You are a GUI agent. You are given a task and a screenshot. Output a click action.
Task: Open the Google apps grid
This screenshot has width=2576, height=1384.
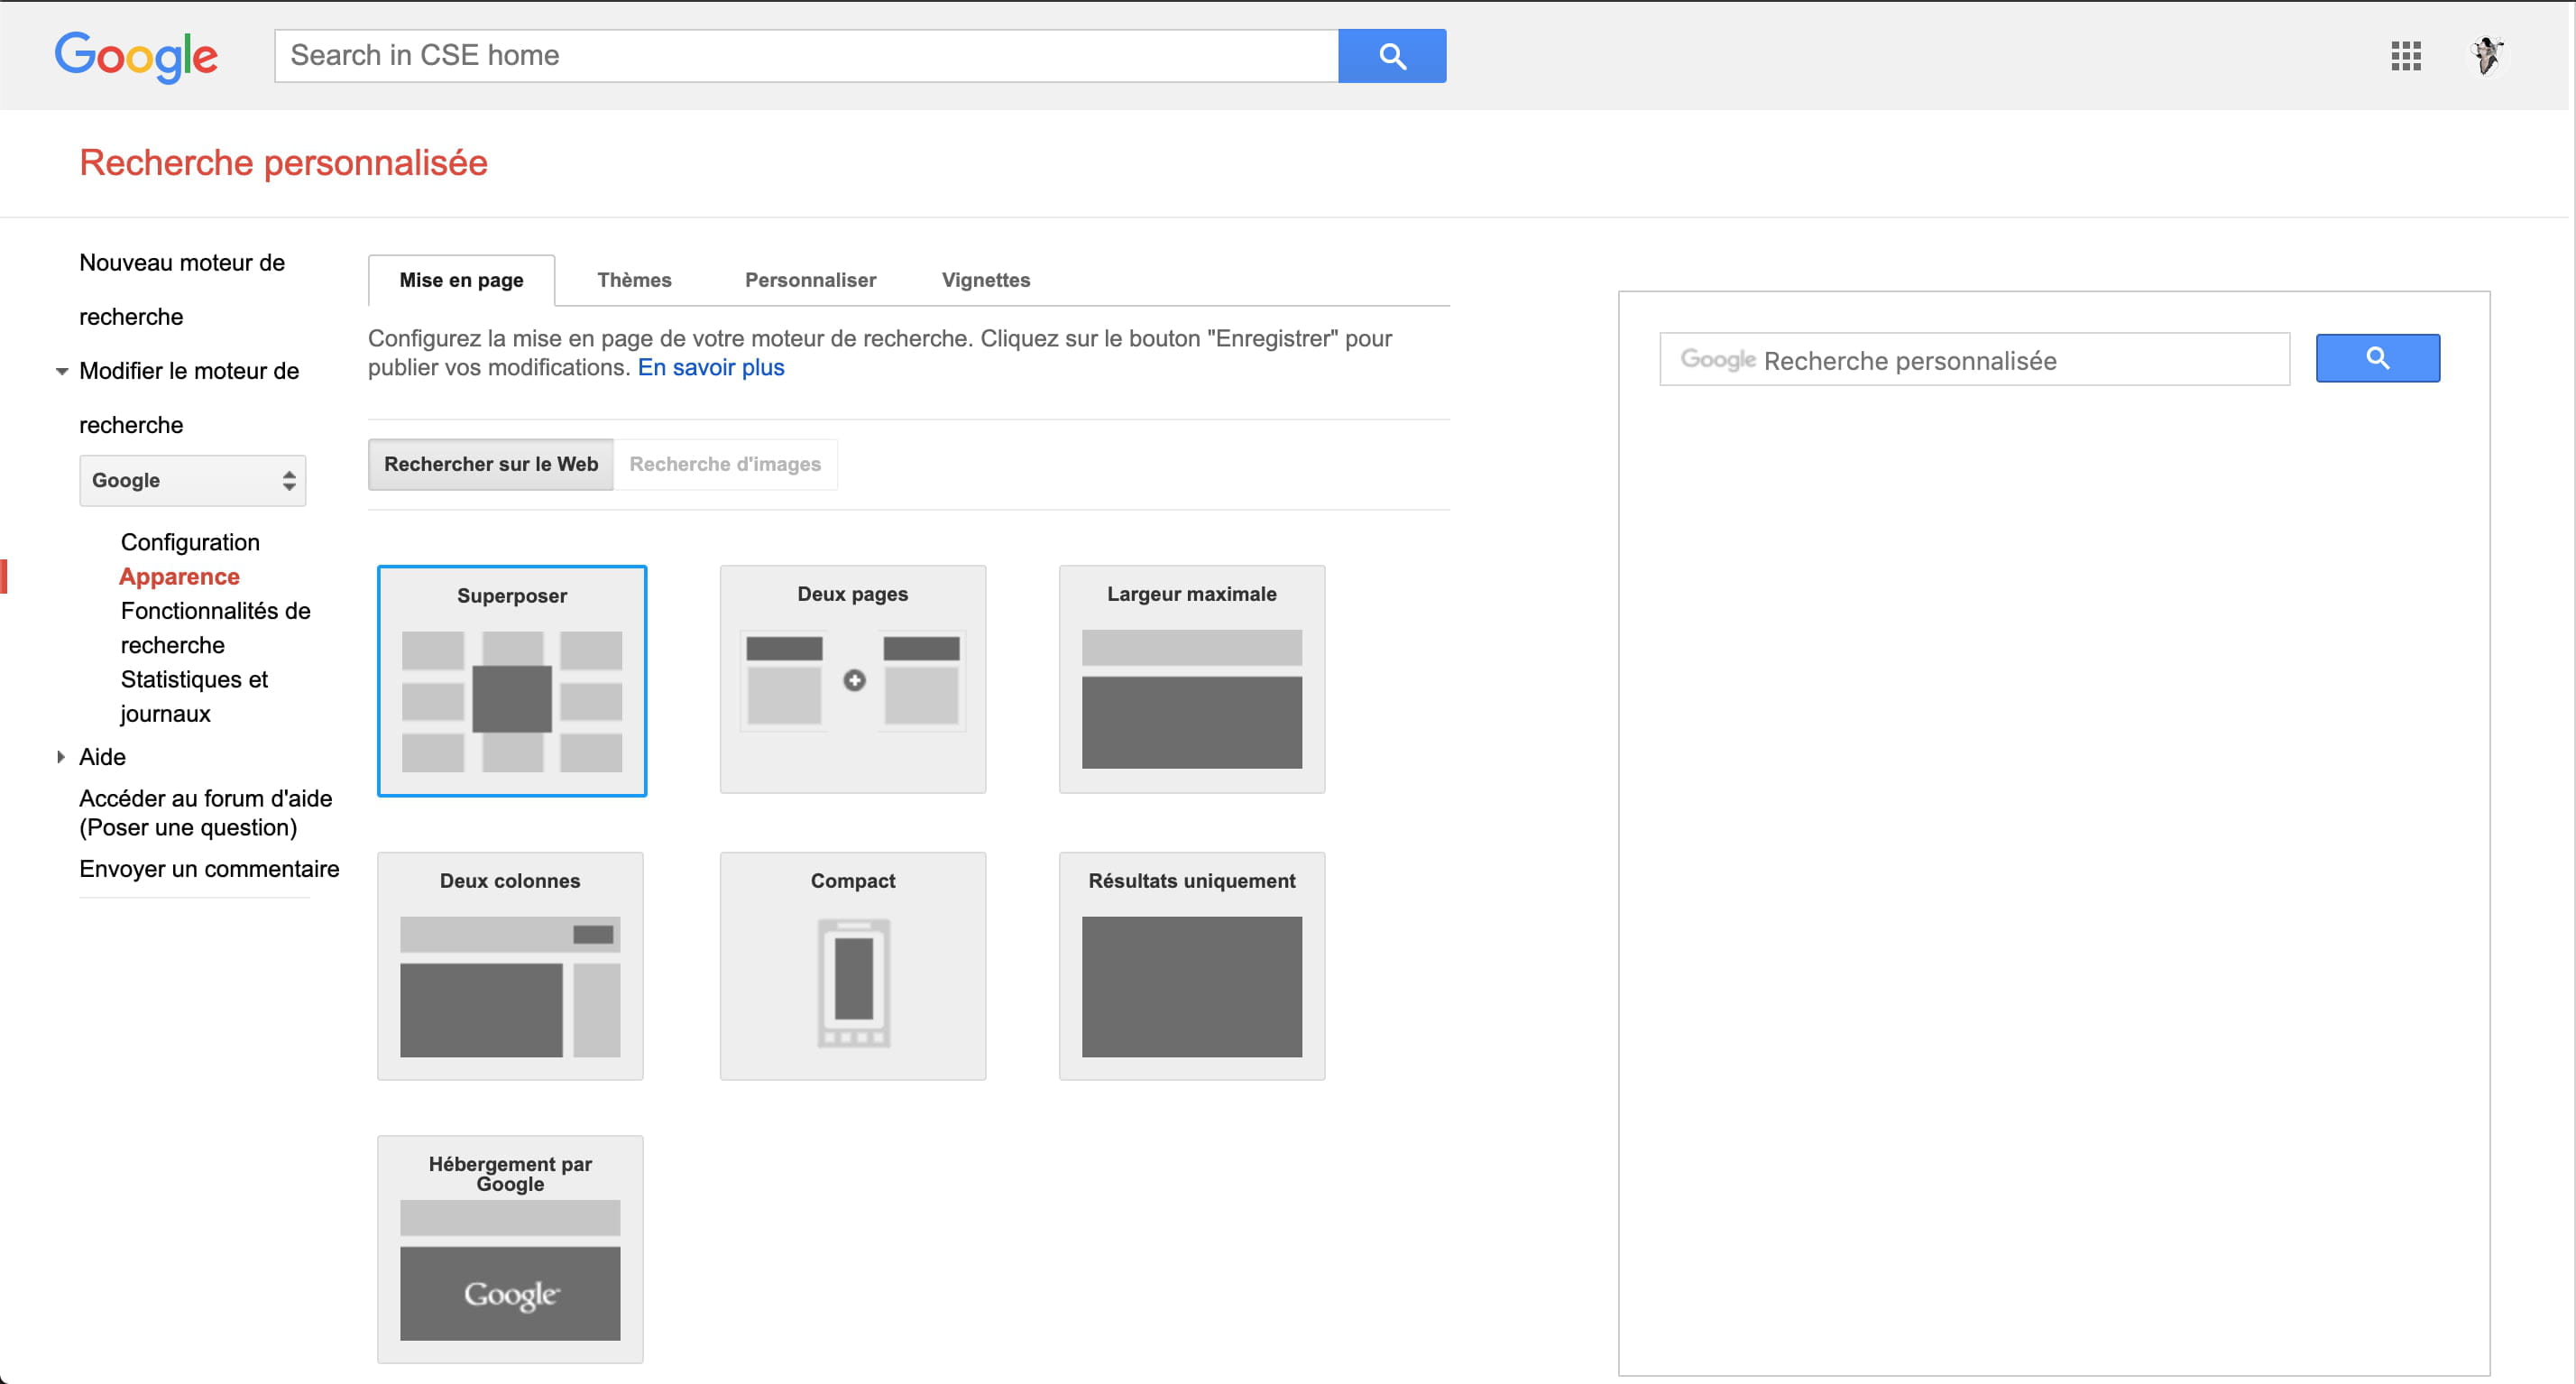2405,56
